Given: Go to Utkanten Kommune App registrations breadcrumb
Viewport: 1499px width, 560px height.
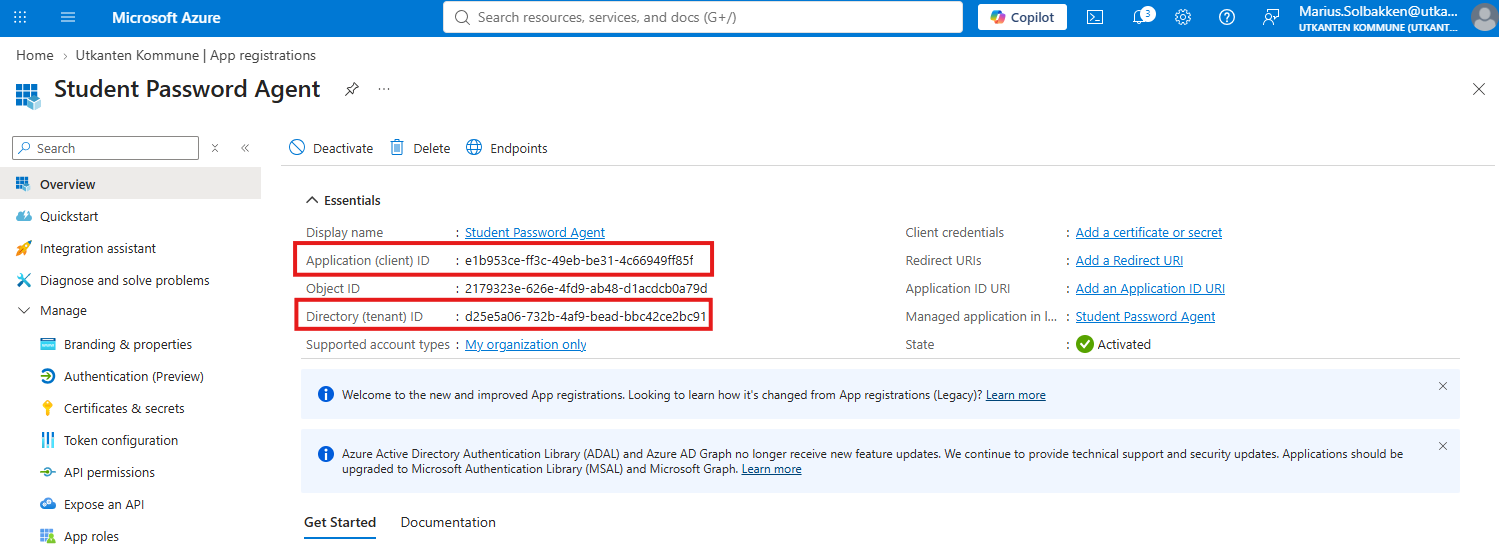Looking at the screenshot, I should point(196,55).
